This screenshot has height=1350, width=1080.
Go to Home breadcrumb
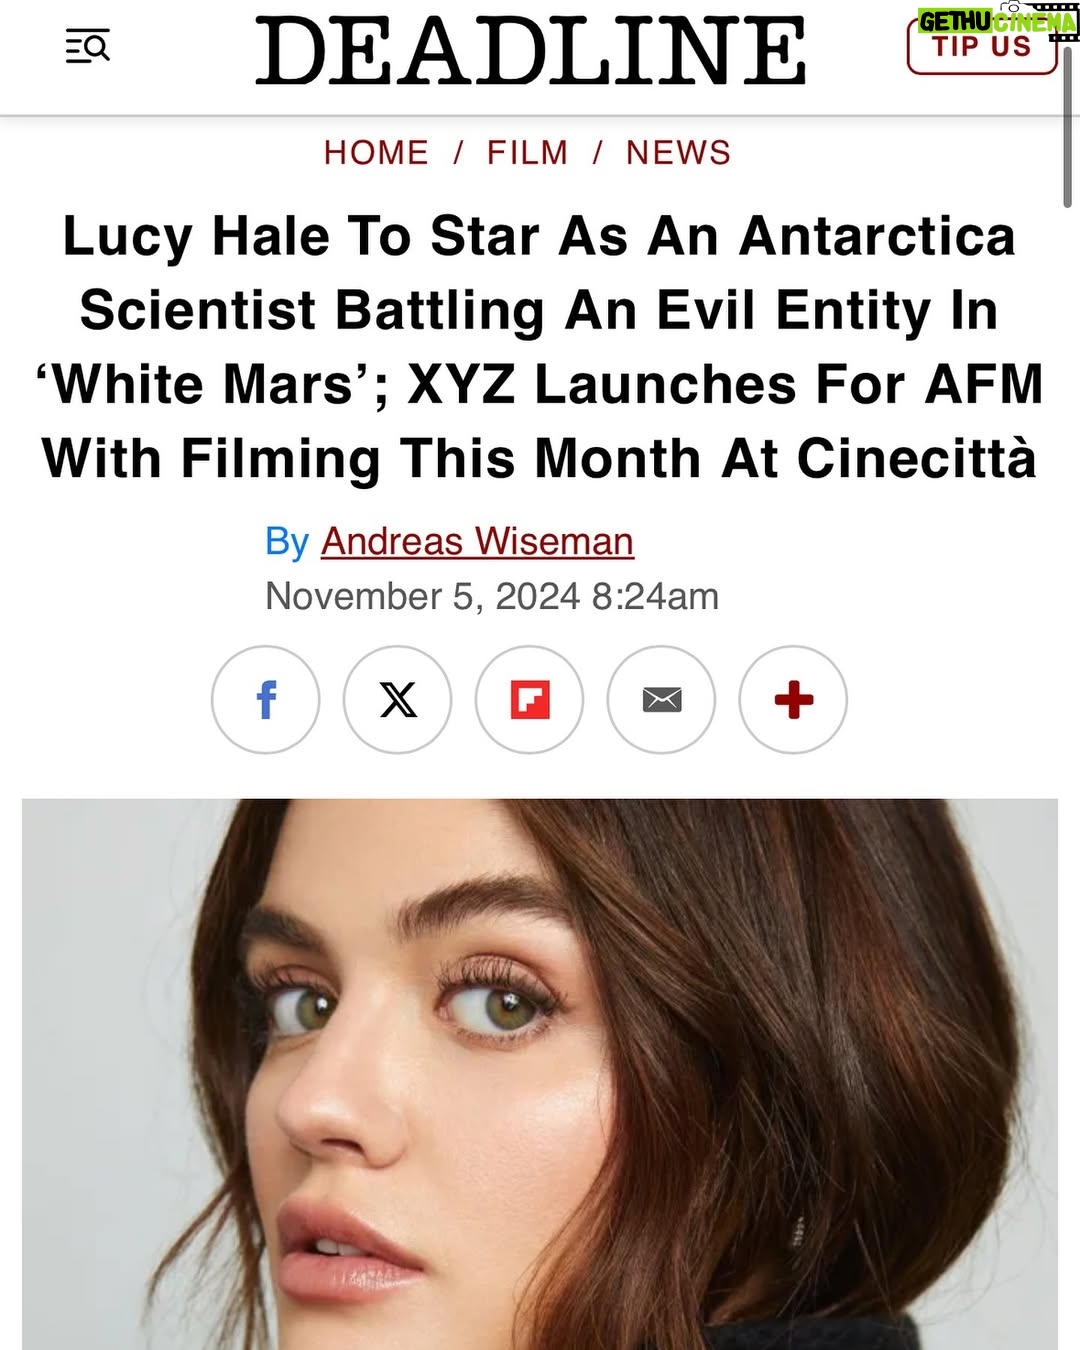click(376, 152)
